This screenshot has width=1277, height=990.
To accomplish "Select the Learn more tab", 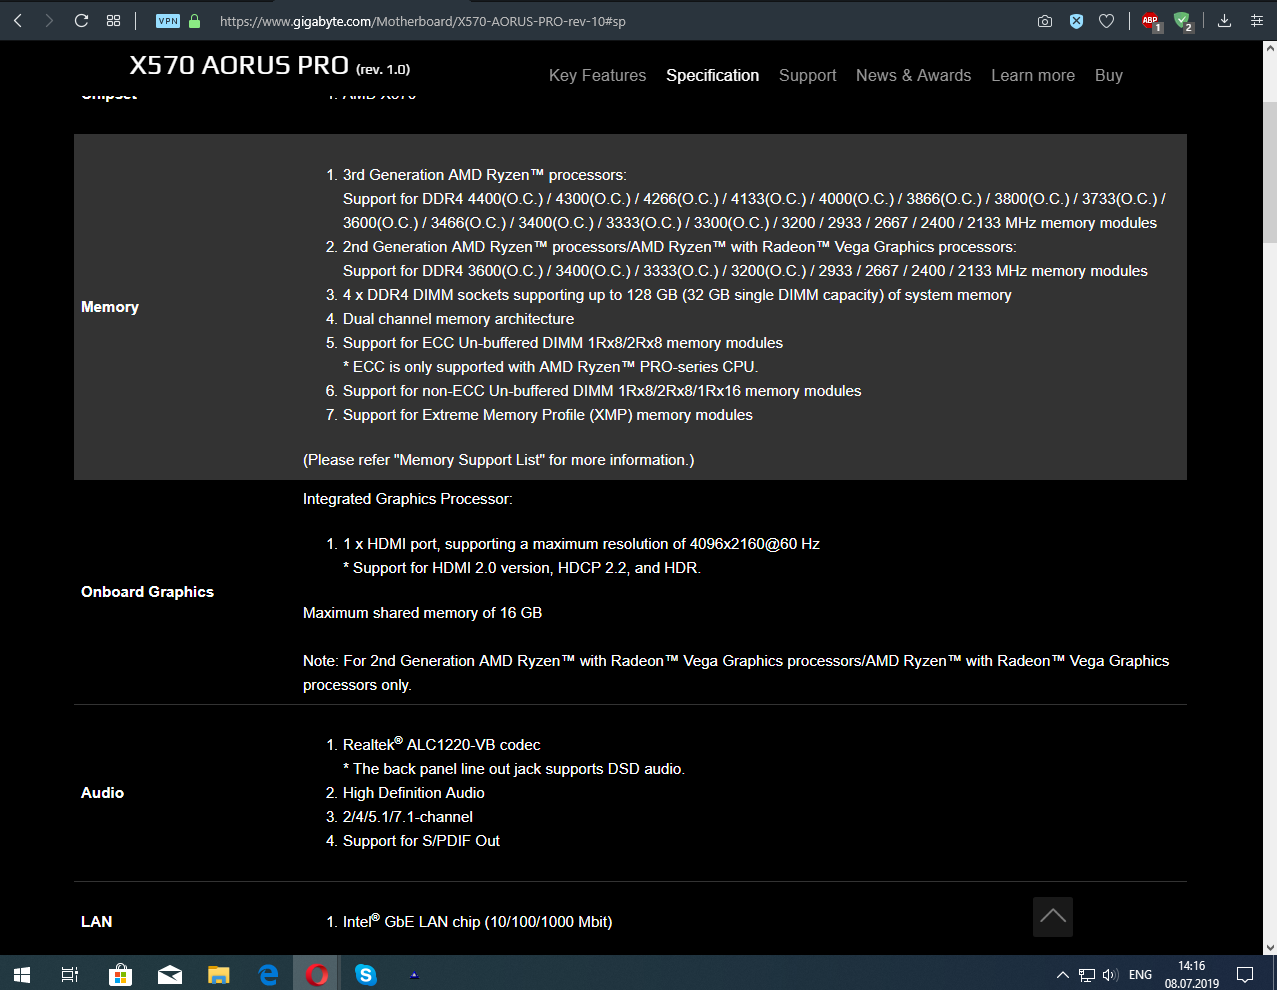I will (x=1033, y=76).
